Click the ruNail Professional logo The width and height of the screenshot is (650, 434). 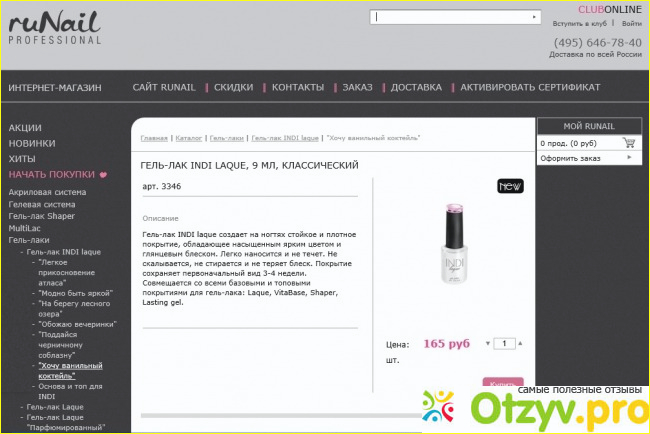pos(55,27)
